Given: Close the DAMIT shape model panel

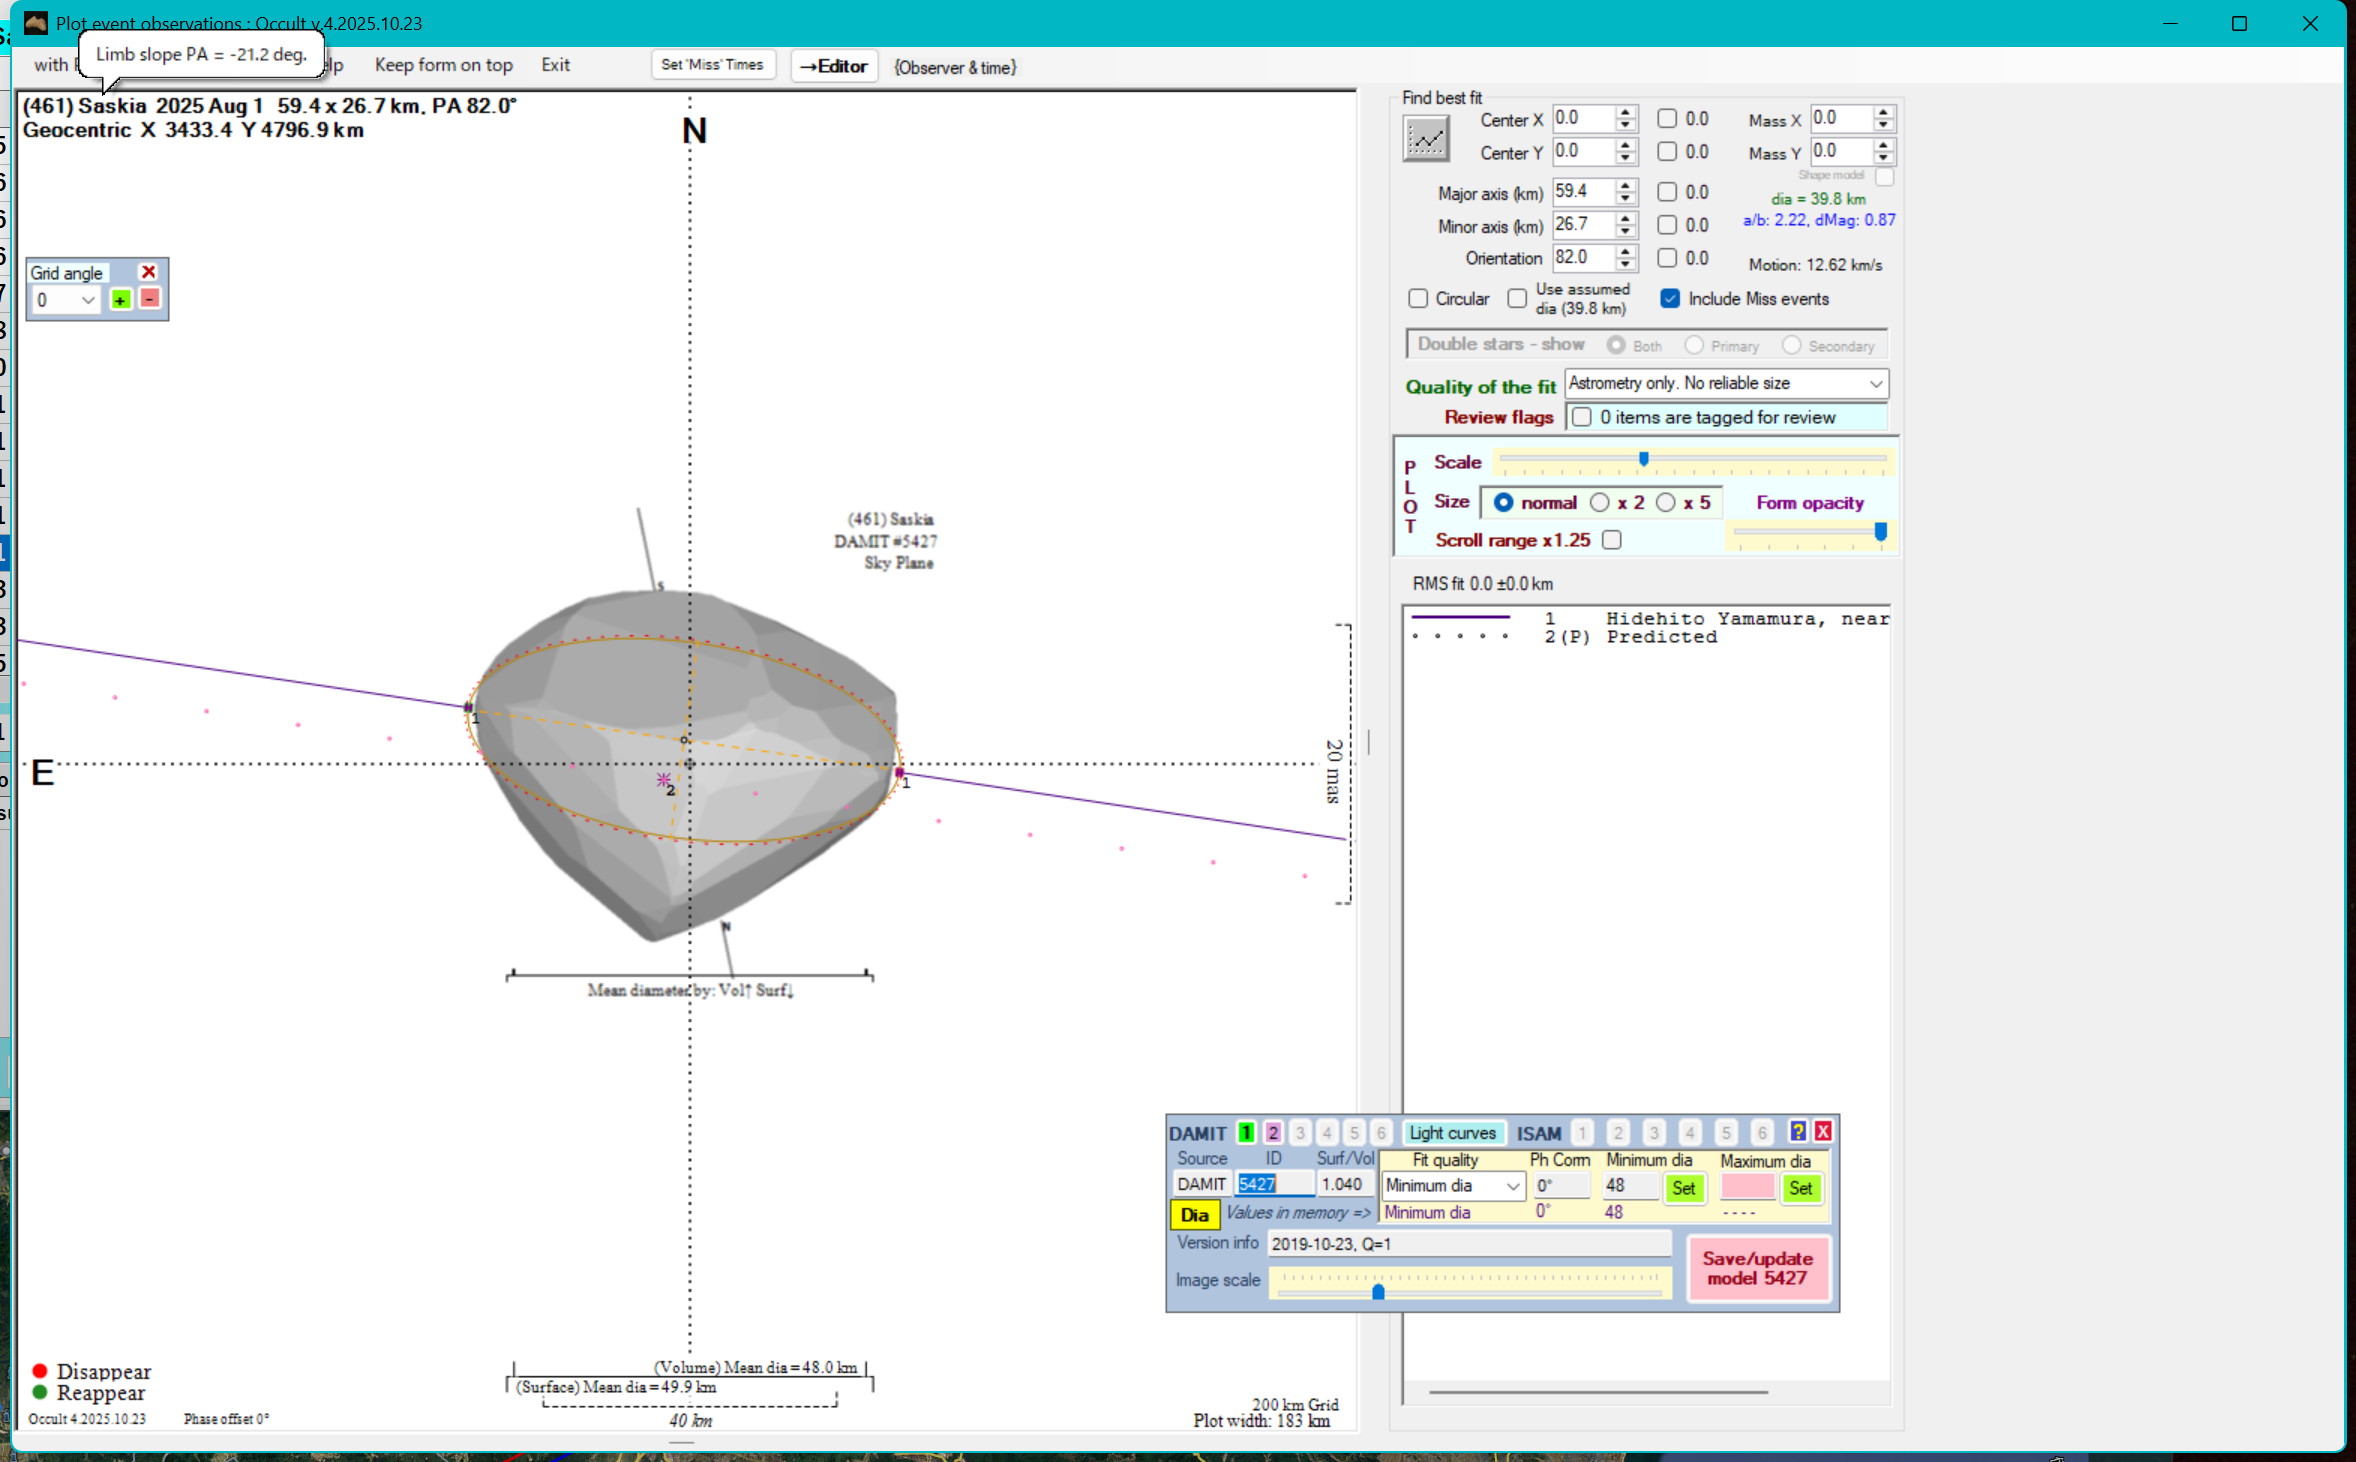Looking at the screenshot, I should (1823, 1131).
